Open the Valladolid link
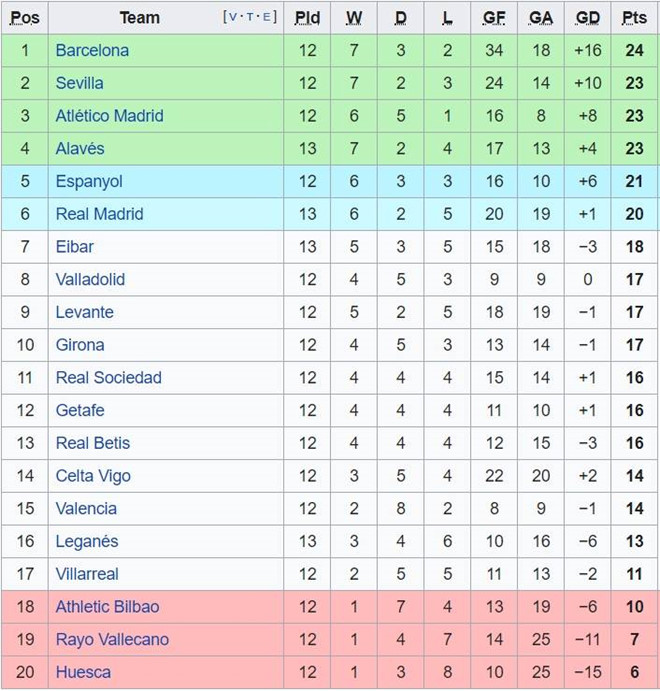The width and height of the screenshot is (660, 691). click(x=90, y=279)
